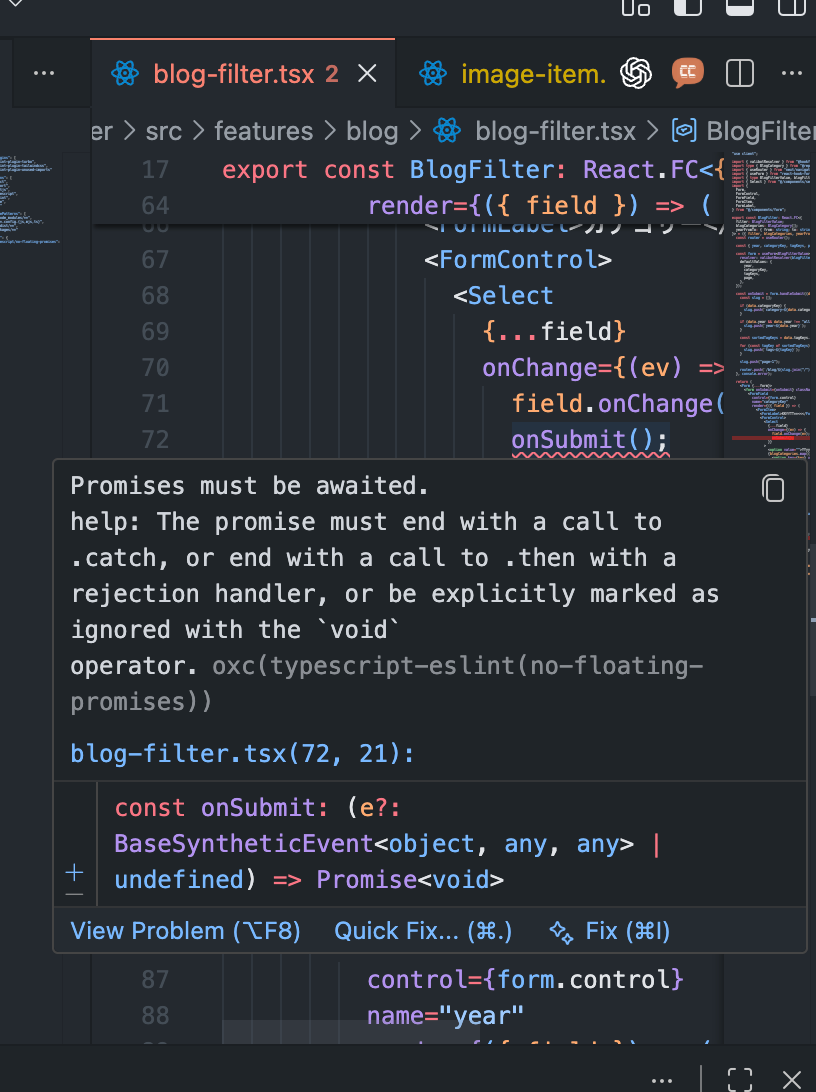Open Quick Fix menu from hover
Screen dimensions: 816x1092
coord(423,931)
